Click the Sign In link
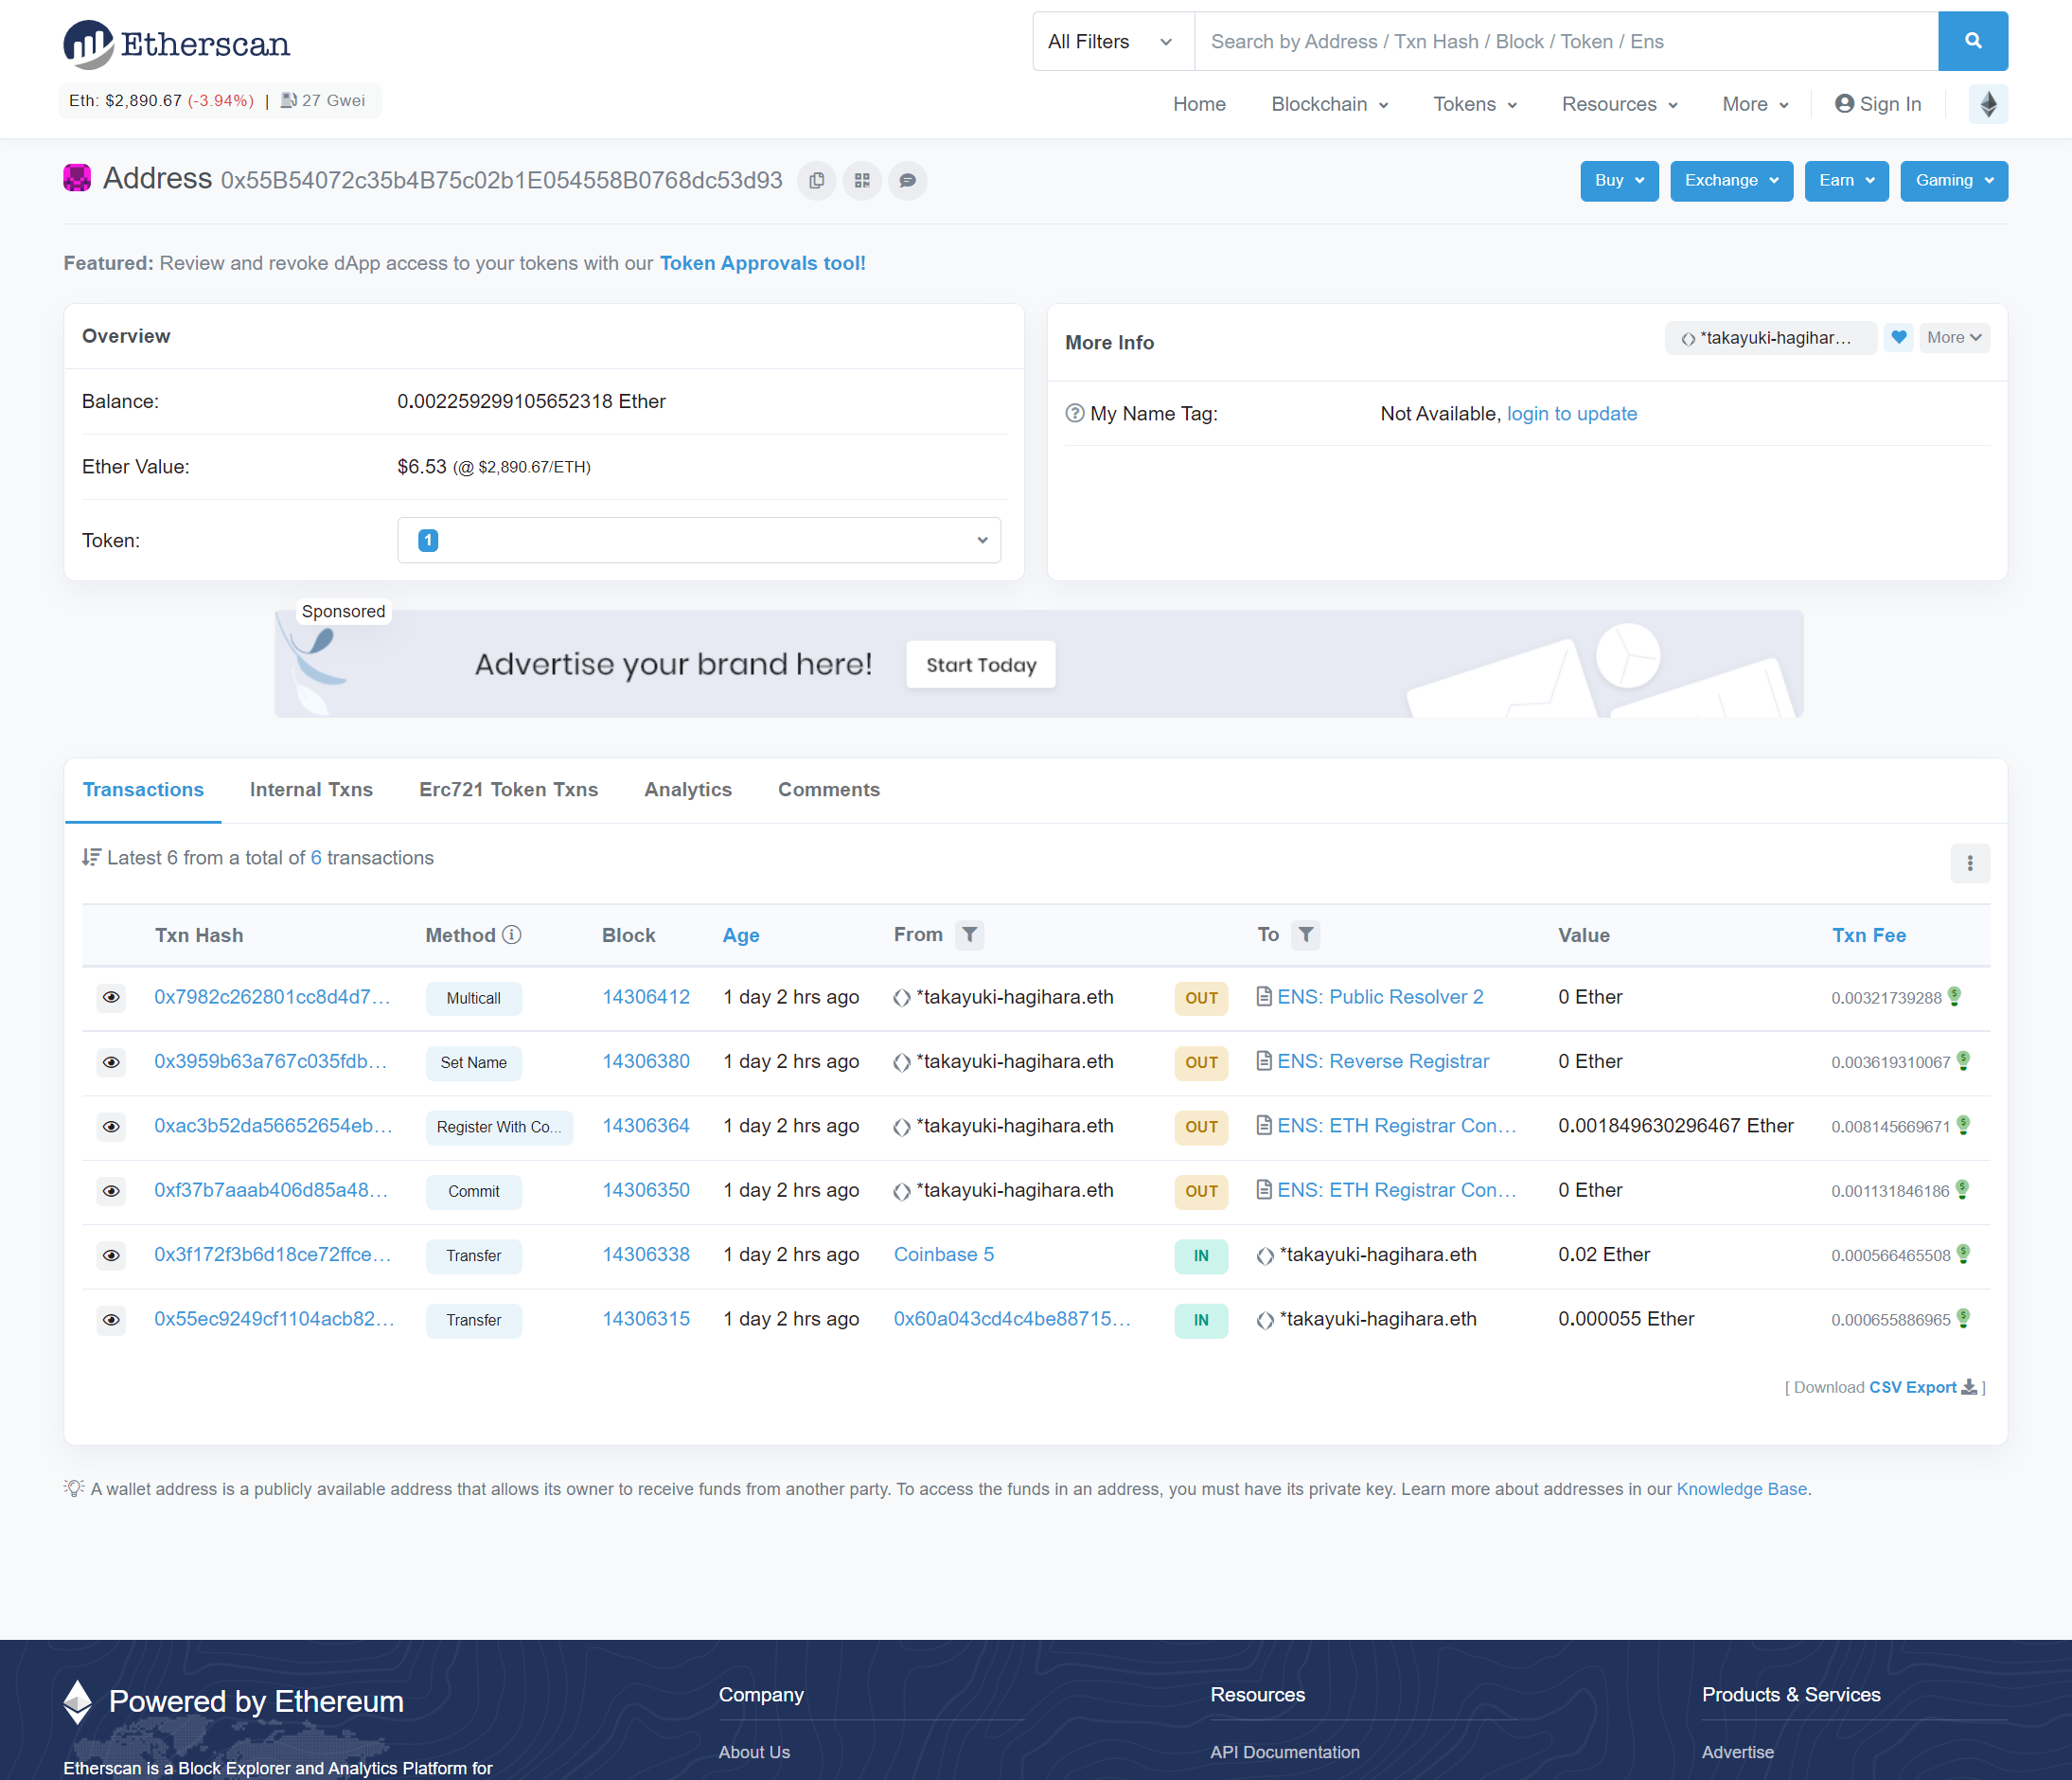Screen dimensions: 2072x1780 (x=1878, y=104)
